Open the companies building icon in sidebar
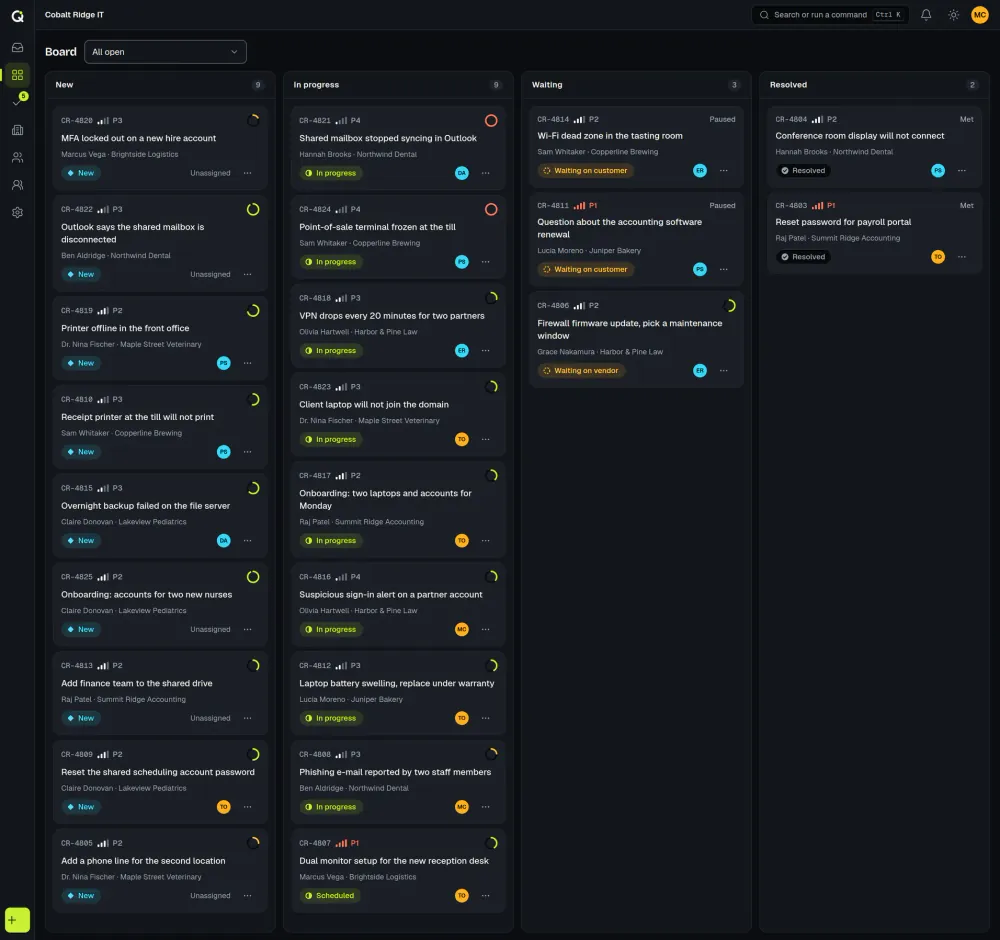Screen dimensions: 1000x940 pos(17,130)
